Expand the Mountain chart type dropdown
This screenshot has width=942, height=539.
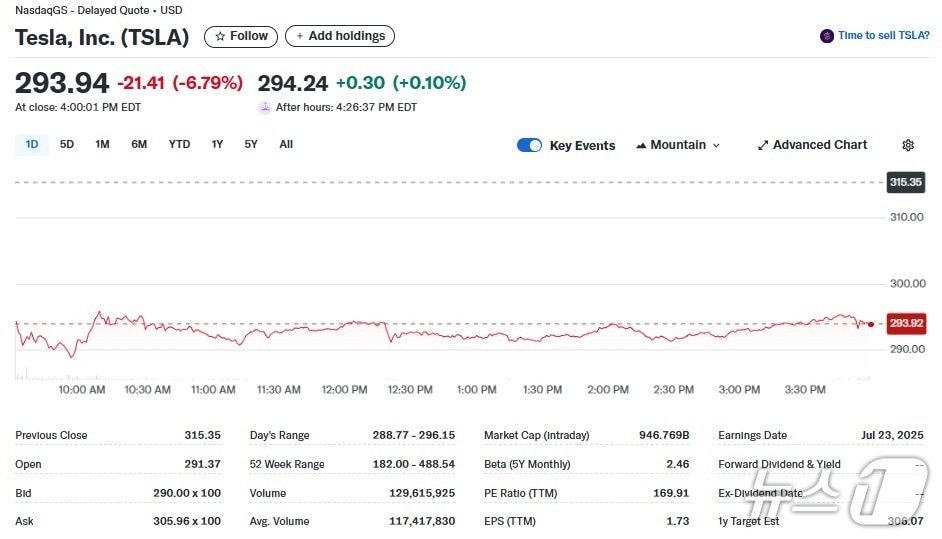716,145
